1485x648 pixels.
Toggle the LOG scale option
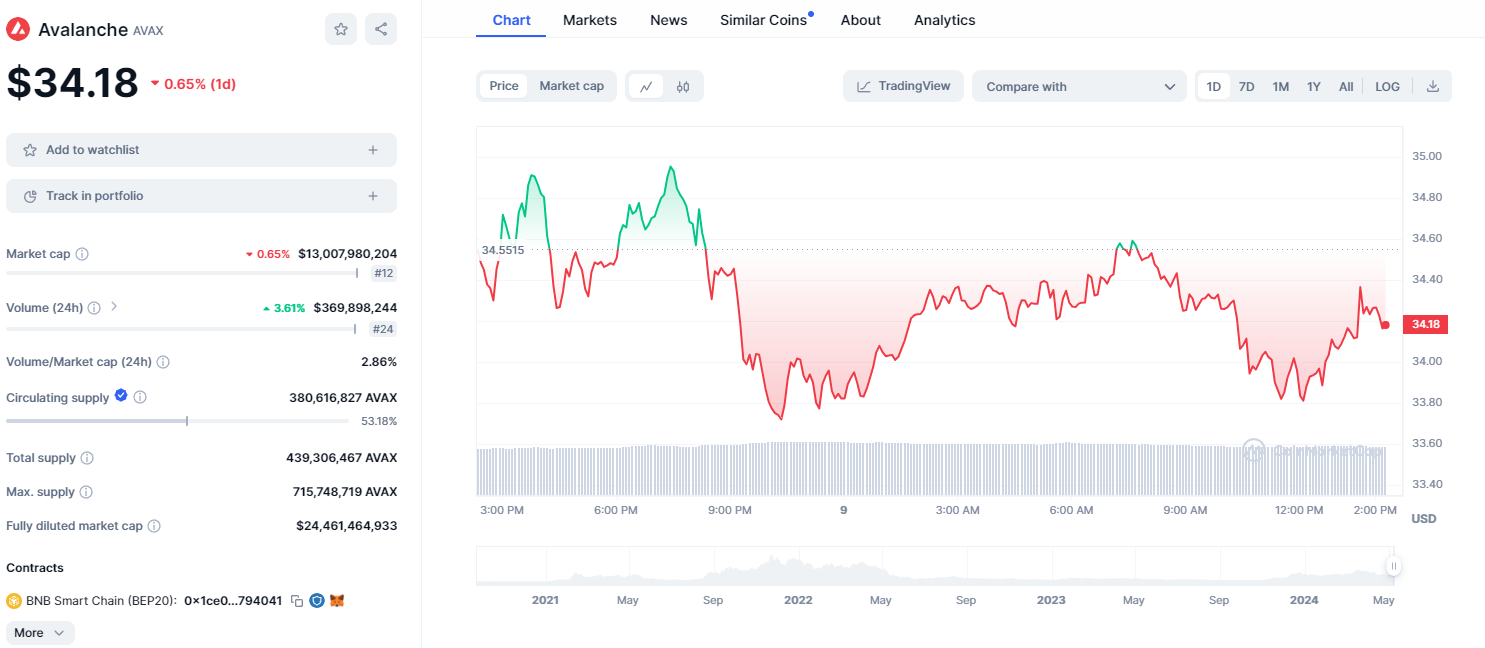[1387, 87]
